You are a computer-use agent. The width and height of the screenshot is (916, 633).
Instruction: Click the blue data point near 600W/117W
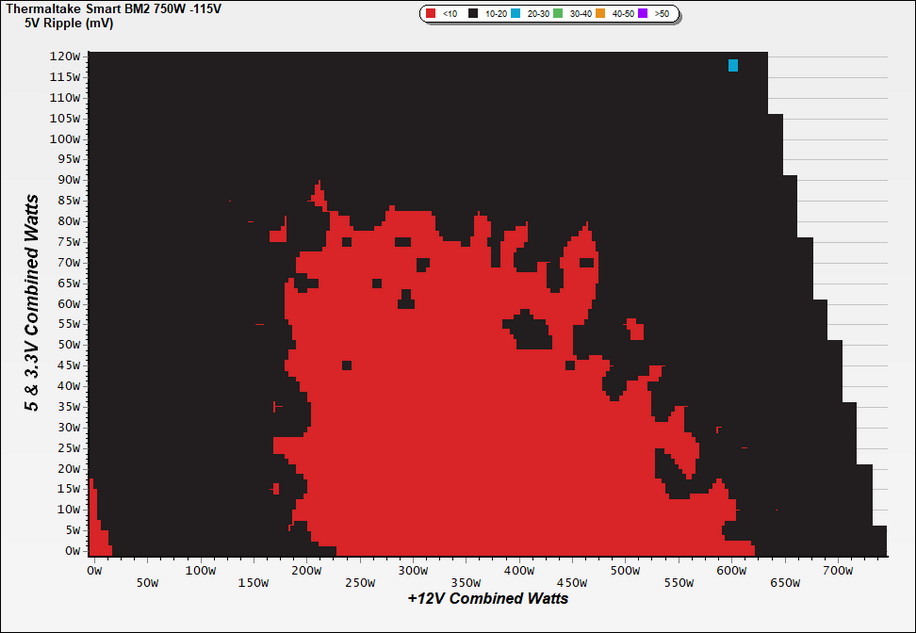[x=733, y=65]
